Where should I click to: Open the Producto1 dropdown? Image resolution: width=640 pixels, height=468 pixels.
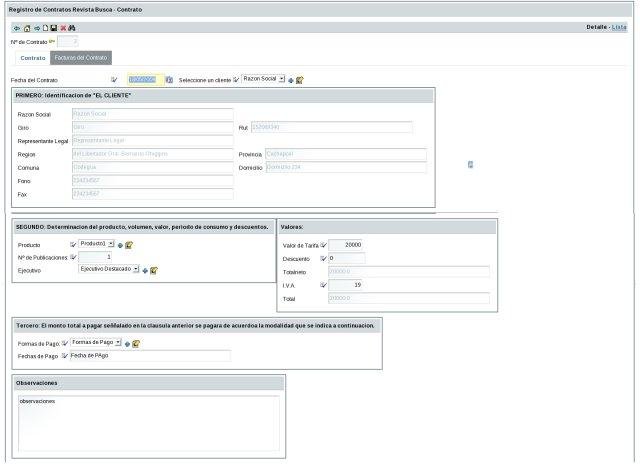(x=96, y=244)
